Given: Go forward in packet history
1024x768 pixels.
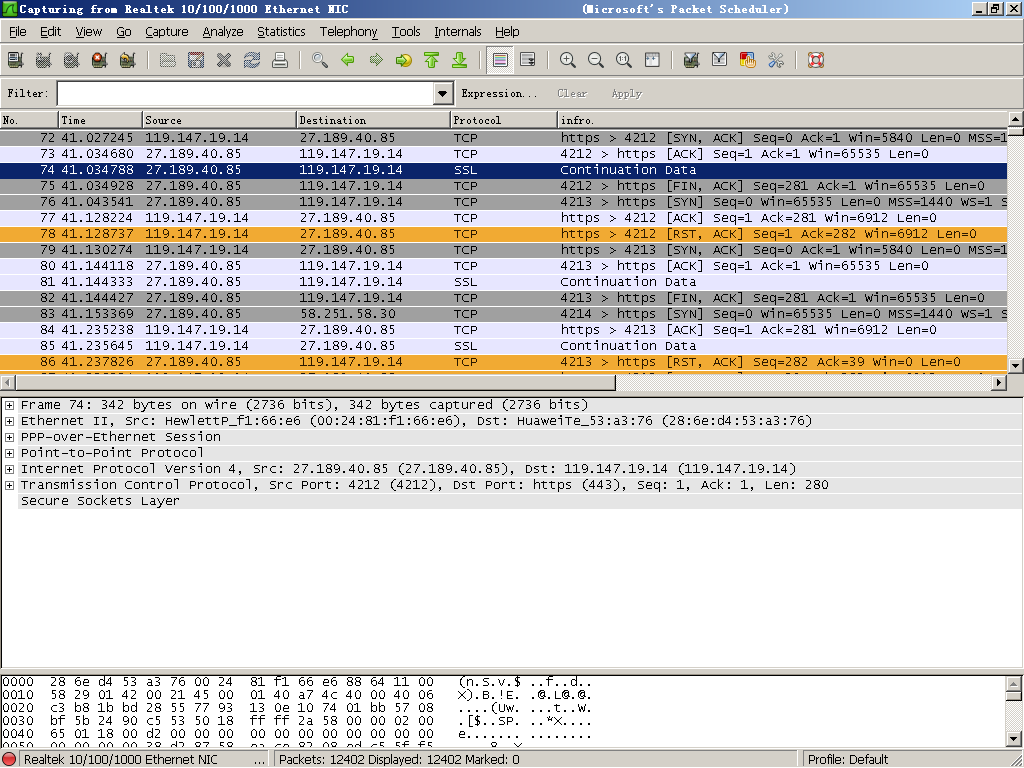Looking at the screenshot, I should [376, 60].
